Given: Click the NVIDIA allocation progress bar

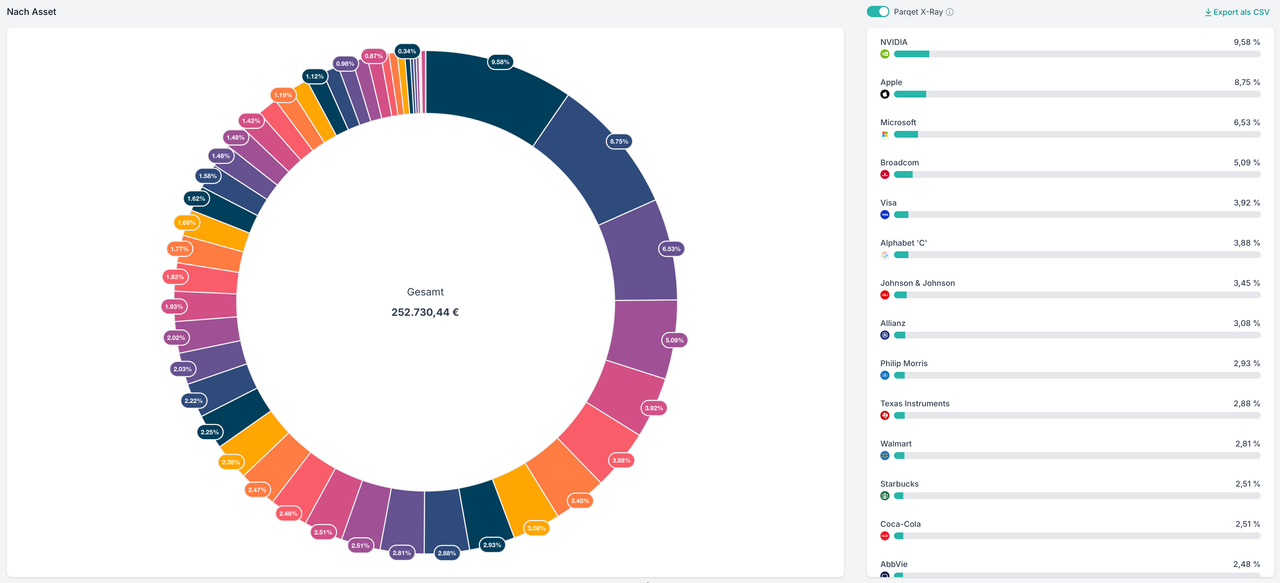Looking at the screenshot, I should (1077, 54).
